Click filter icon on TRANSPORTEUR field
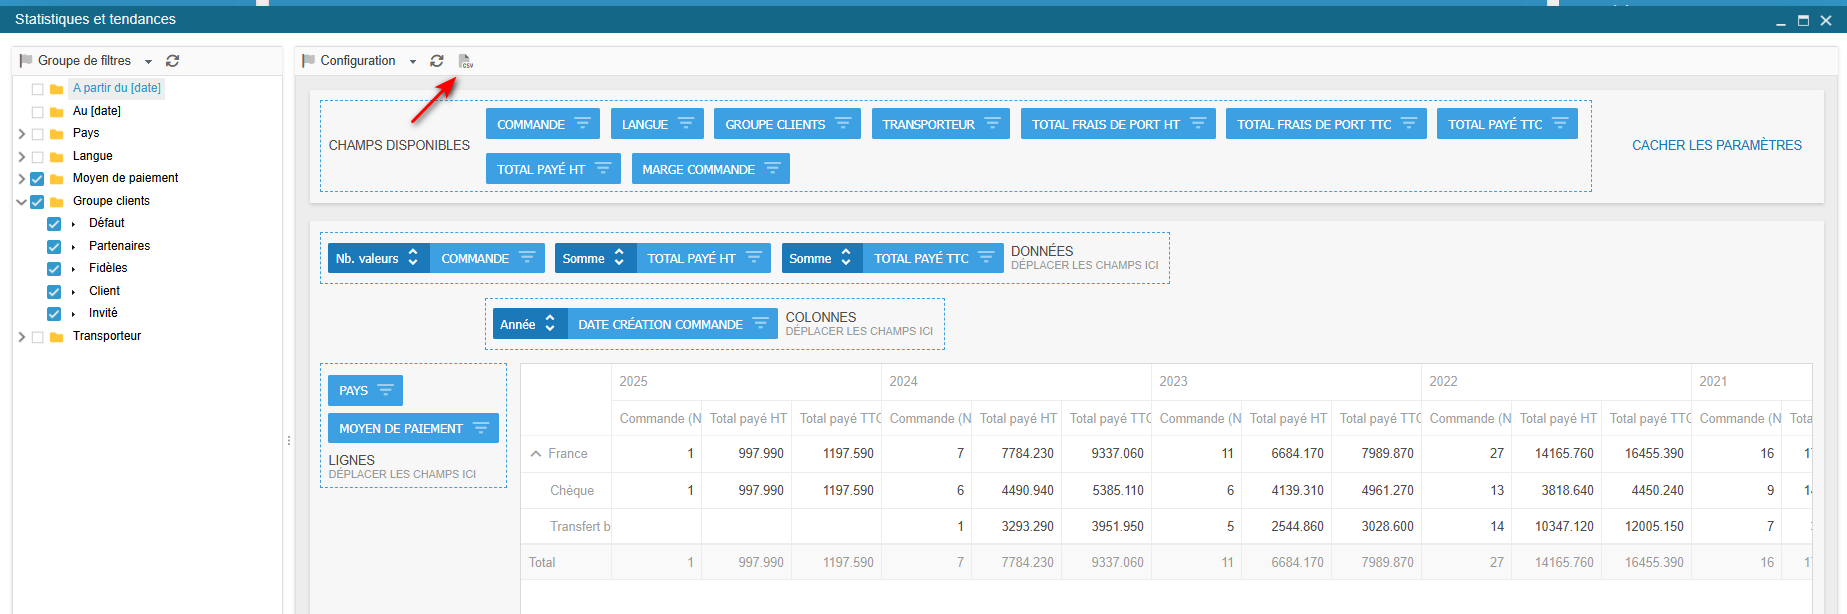The height and width of the screenshot is (614, 1847). coord(992,124)
